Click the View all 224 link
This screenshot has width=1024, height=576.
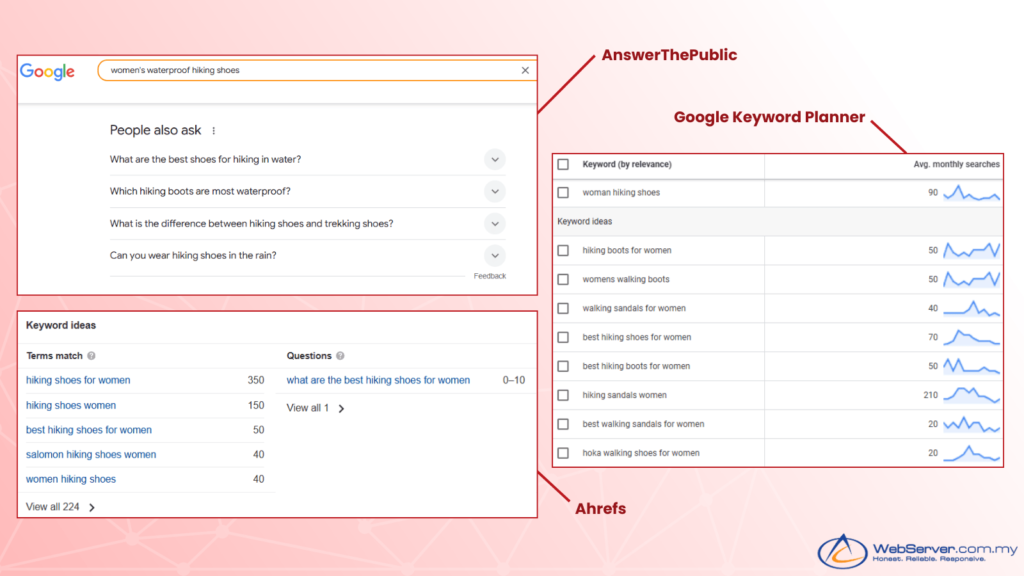(52, 507)
